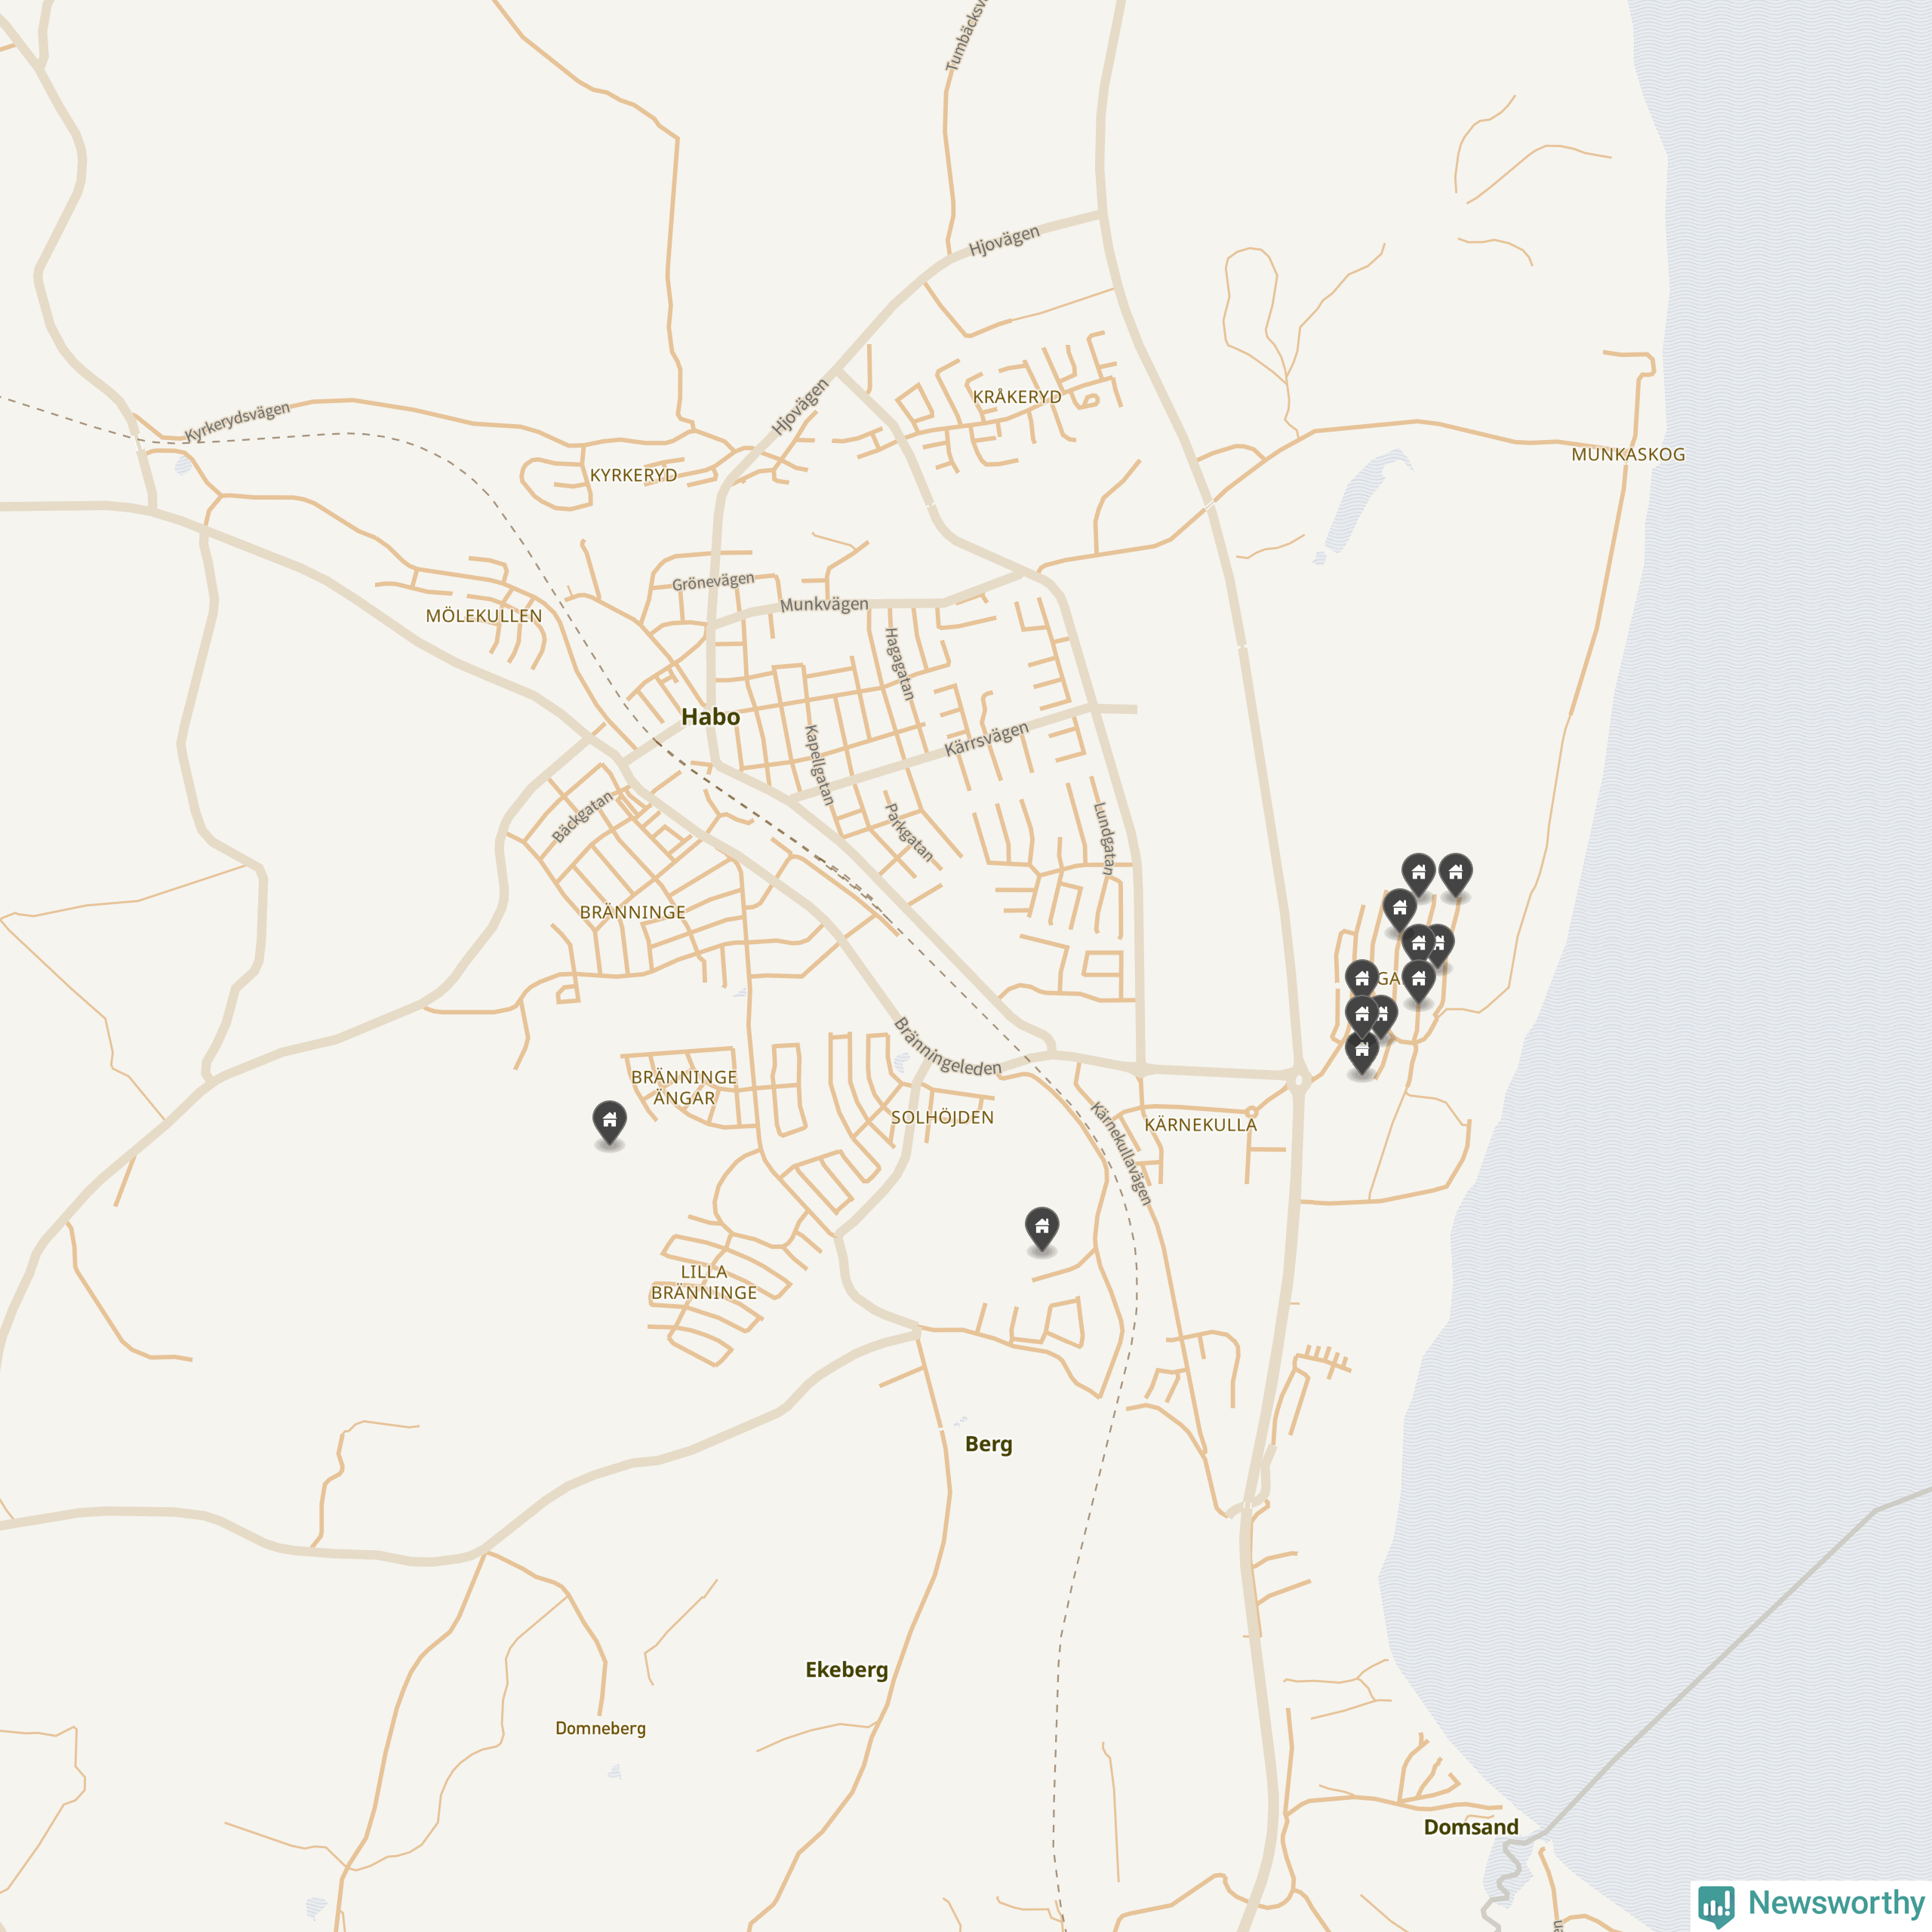This screenshot has width=1932, height=1932.
Task: Select the southernmost house marker in the eastern cluster
Action: [1361, 1052]
